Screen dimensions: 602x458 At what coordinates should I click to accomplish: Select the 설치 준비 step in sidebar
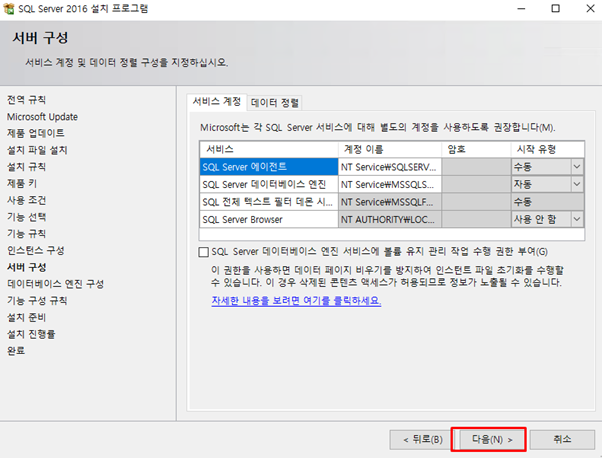[x=26, y=317]
